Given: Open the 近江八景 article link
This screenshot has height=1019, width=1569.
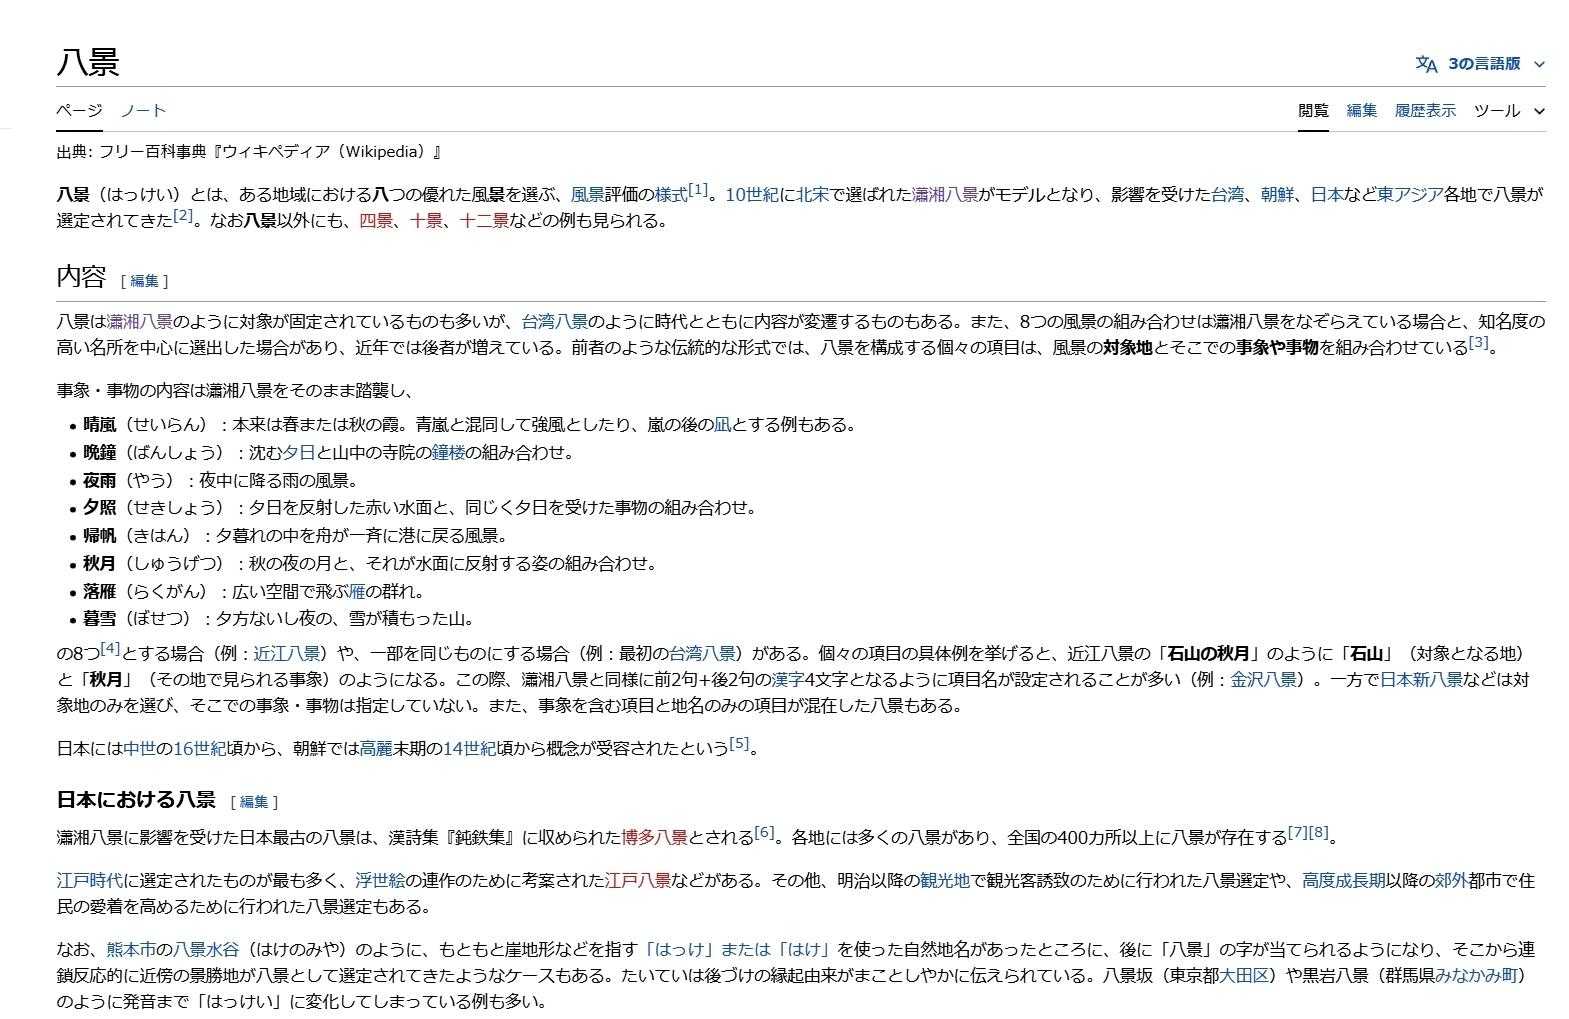Looking at the screenshot, I should 286,654.
